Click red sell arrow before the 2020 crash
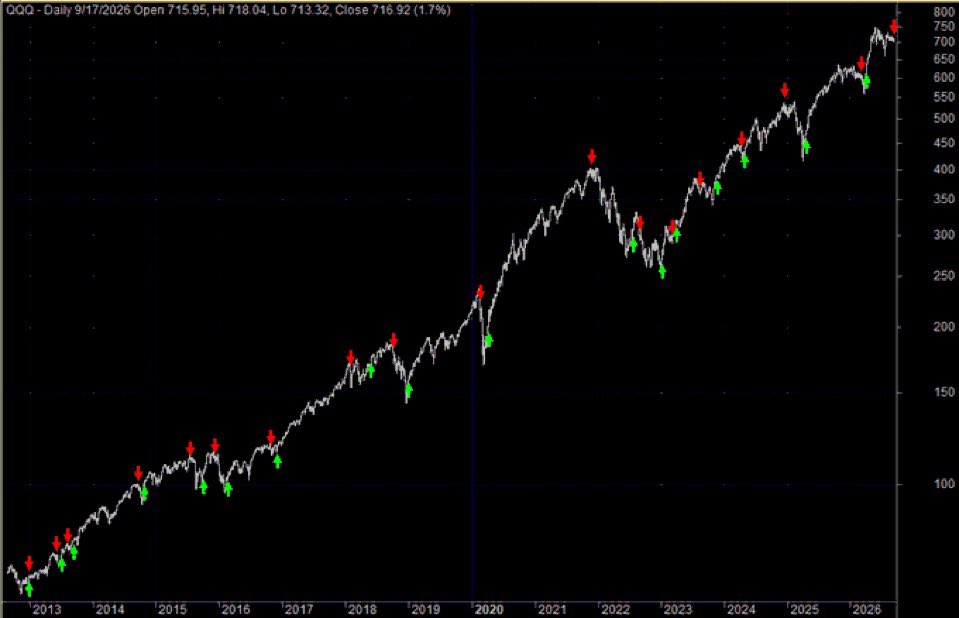The height and width of the screenshot is (618, 959). (x=480, y=292)
